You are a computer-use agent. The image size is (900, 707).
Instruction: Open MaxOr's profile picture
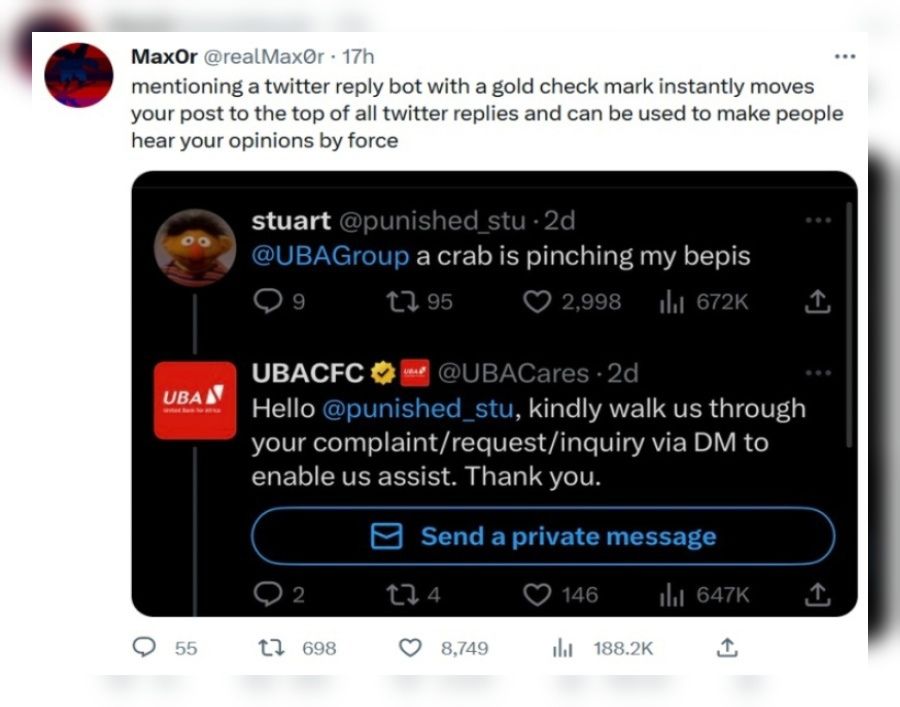click(79, 75)
